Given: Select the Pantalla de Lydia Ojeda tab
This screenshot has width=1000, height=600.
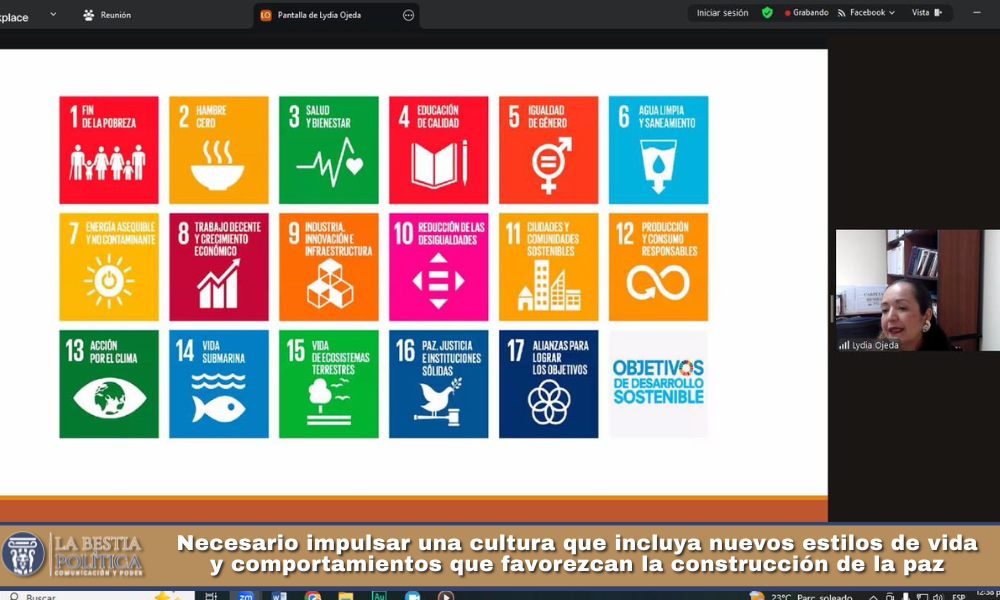Looking at the screenshot, I should point(336,15).
